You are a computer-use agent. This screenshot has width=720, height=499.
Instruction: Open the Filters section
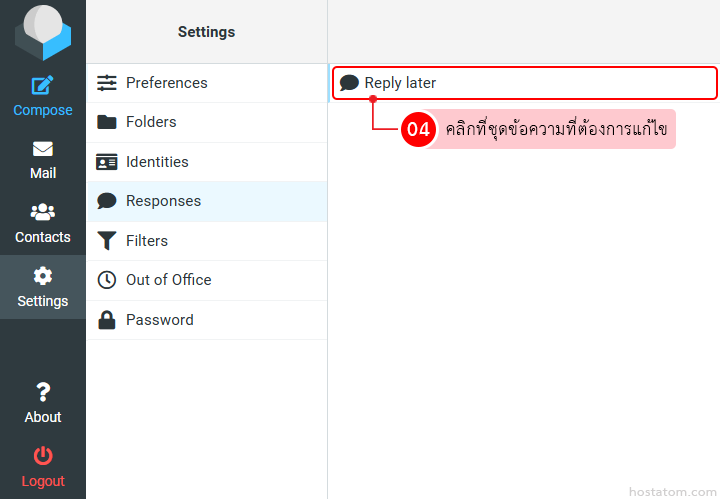147,241
